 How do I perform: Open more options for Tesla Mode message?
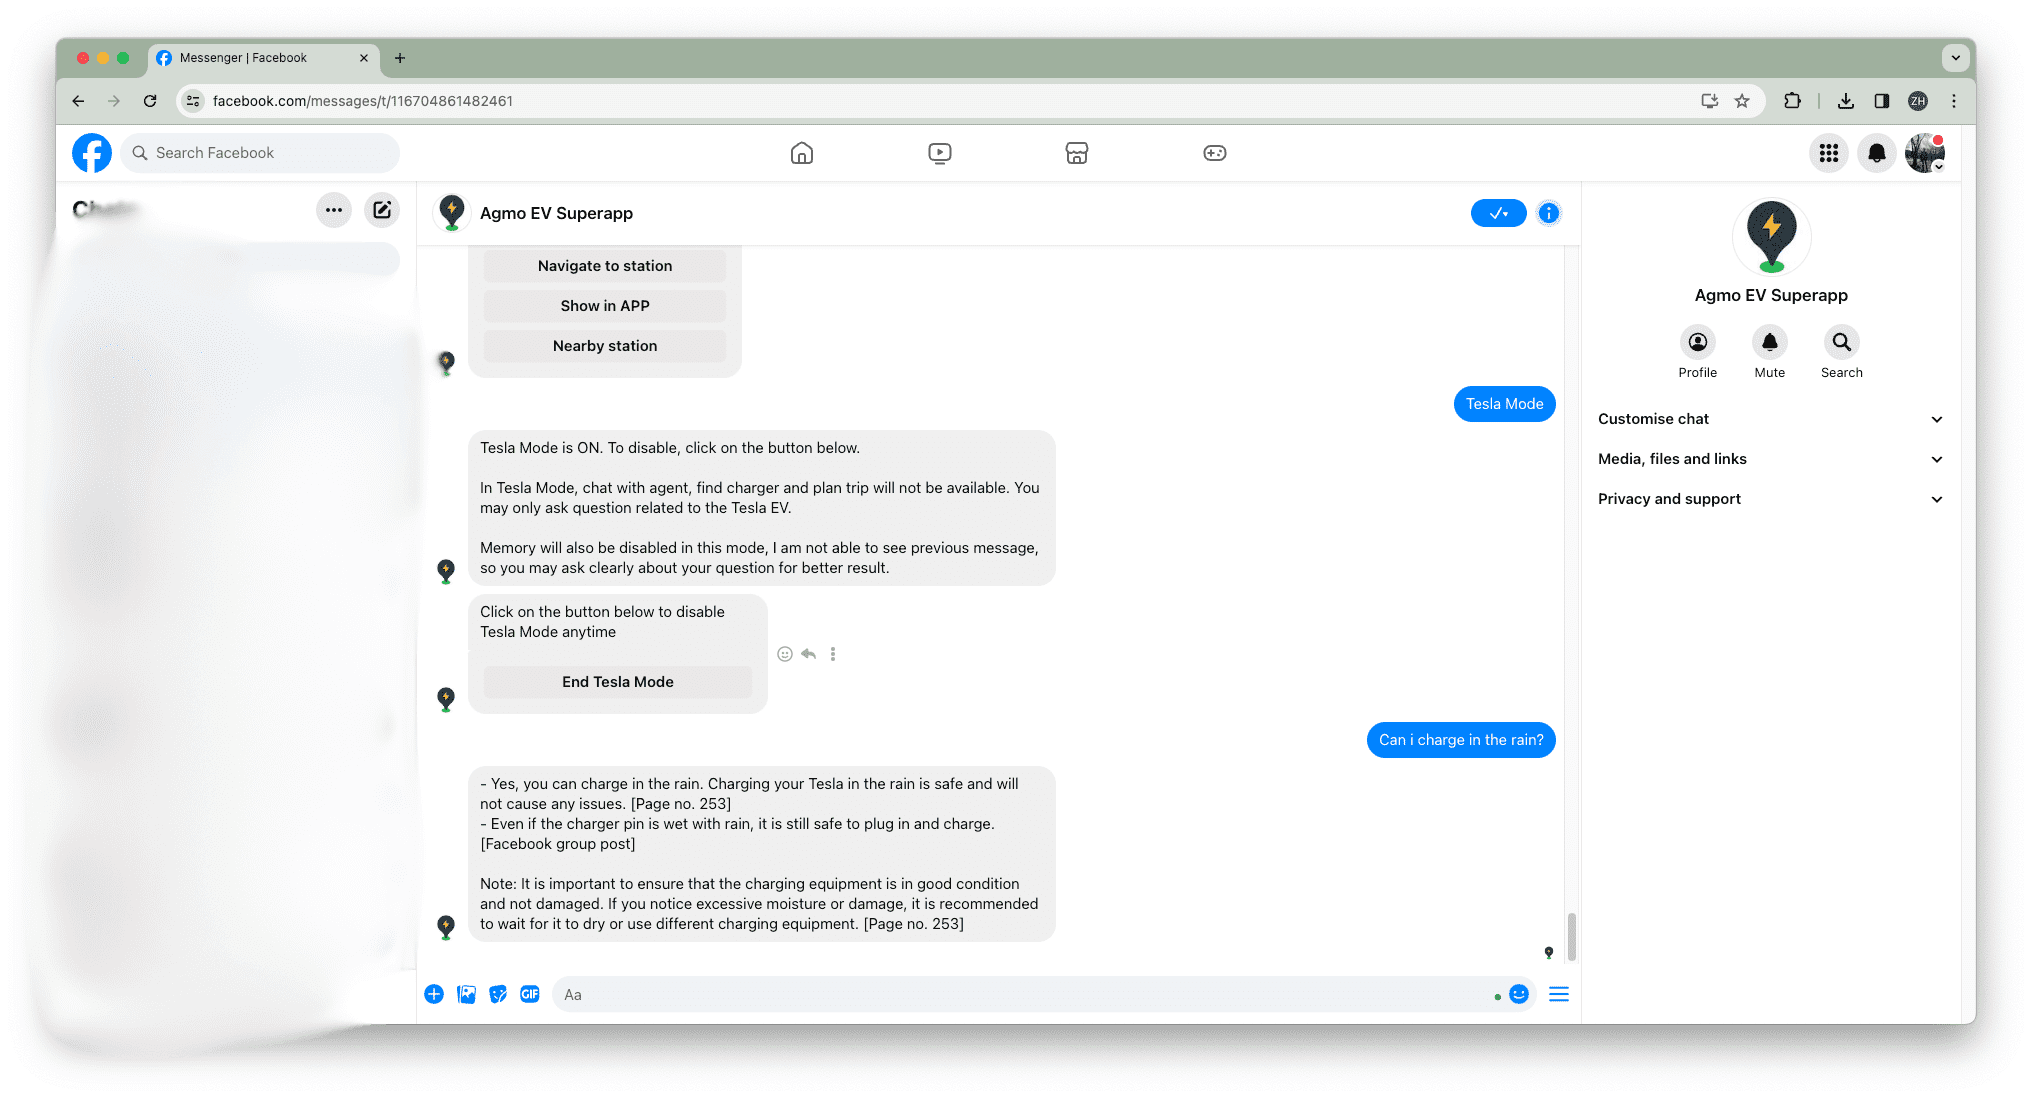pos(833,654)
